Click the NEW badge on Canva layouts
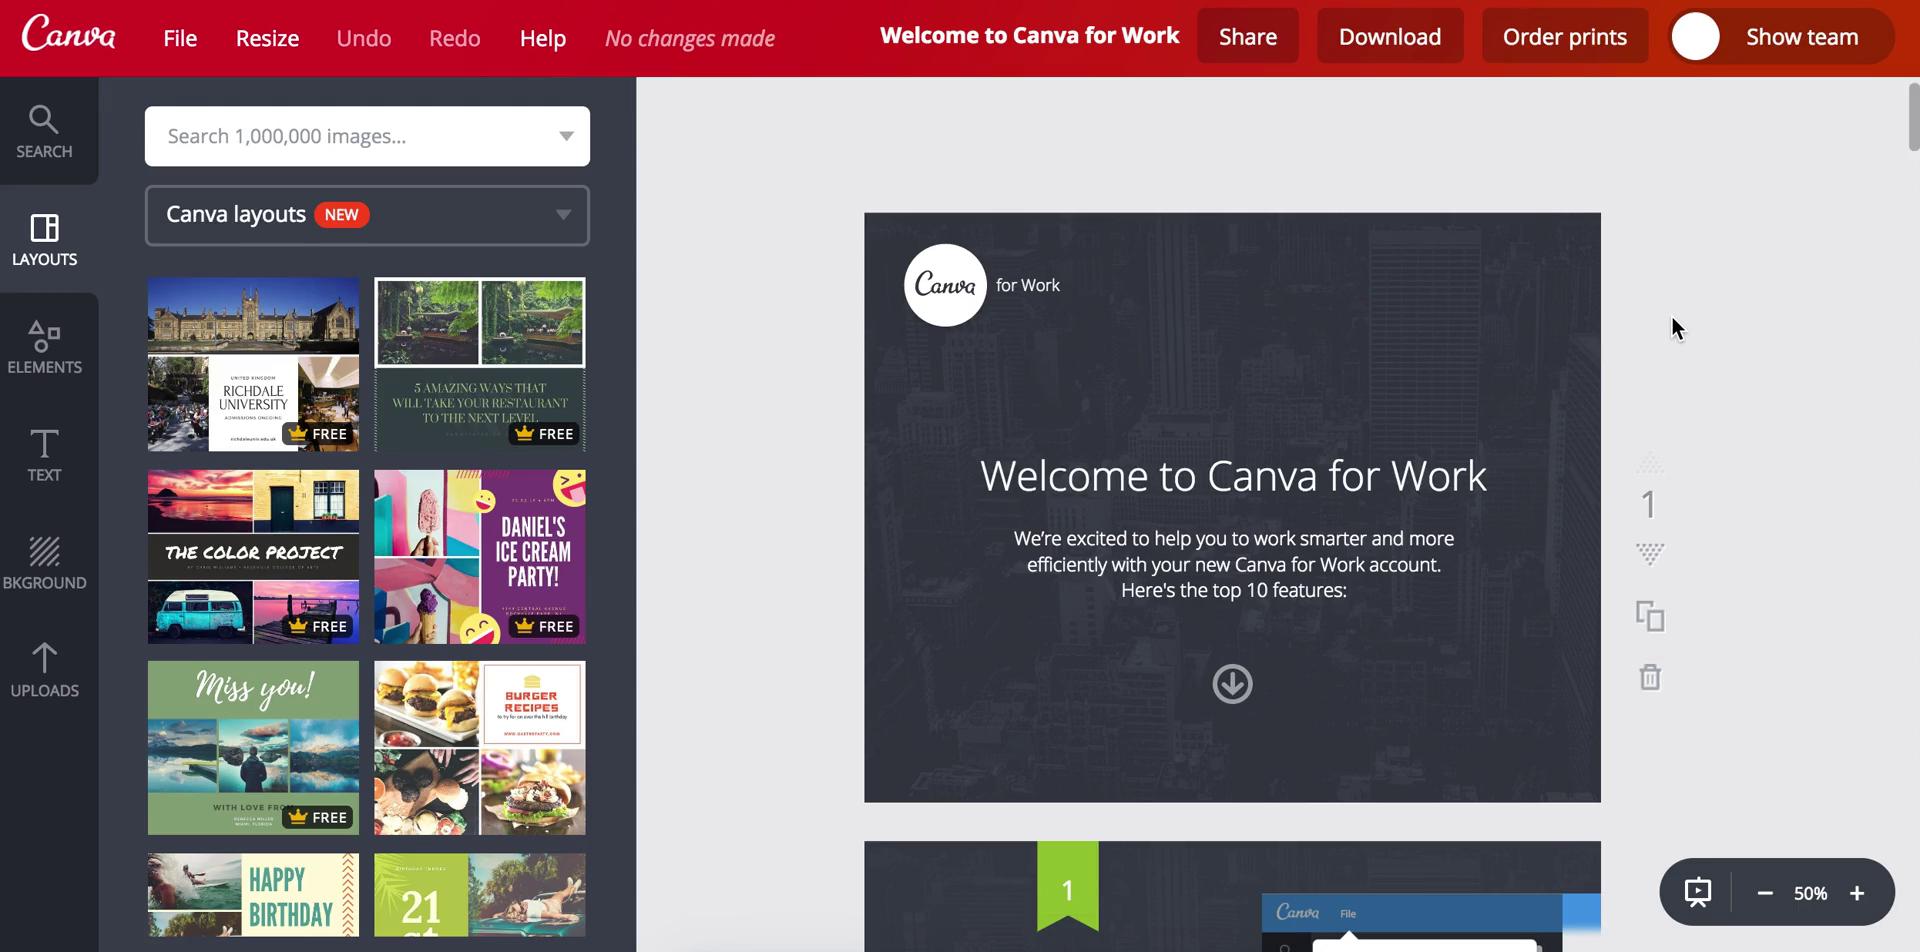 click(342, 215)
